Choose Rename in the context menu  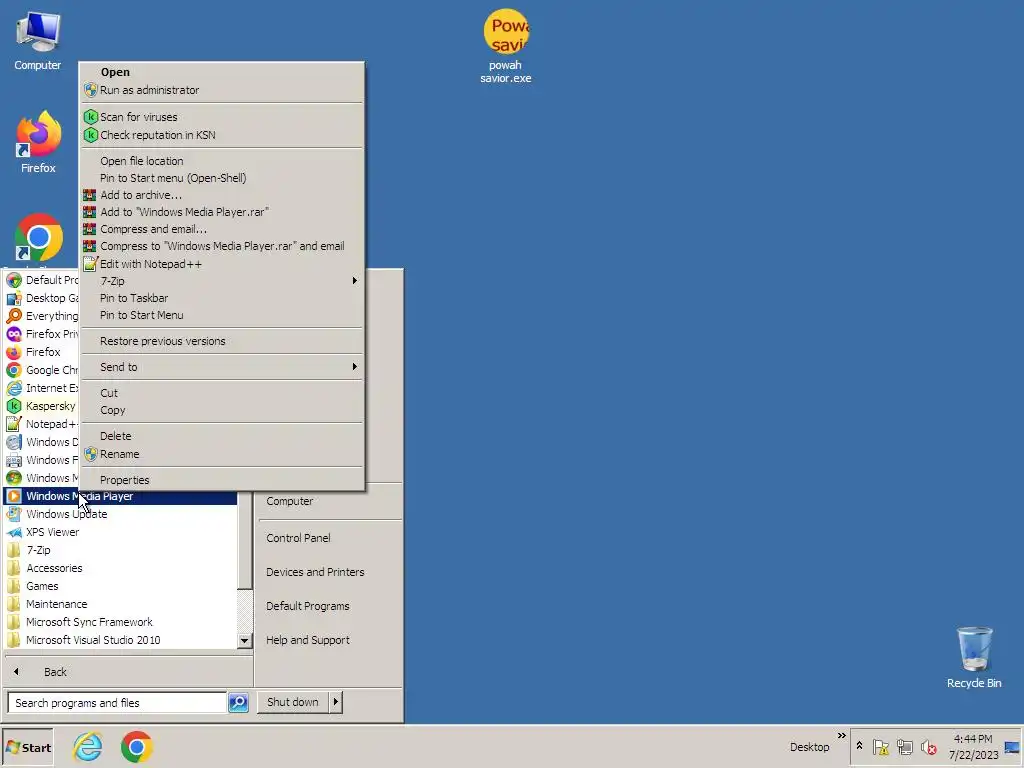pos(222,454)
